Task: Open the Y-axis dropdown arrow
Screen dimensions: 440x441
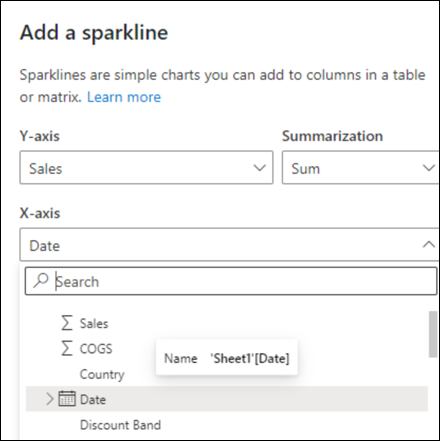Action: (260, 168)
